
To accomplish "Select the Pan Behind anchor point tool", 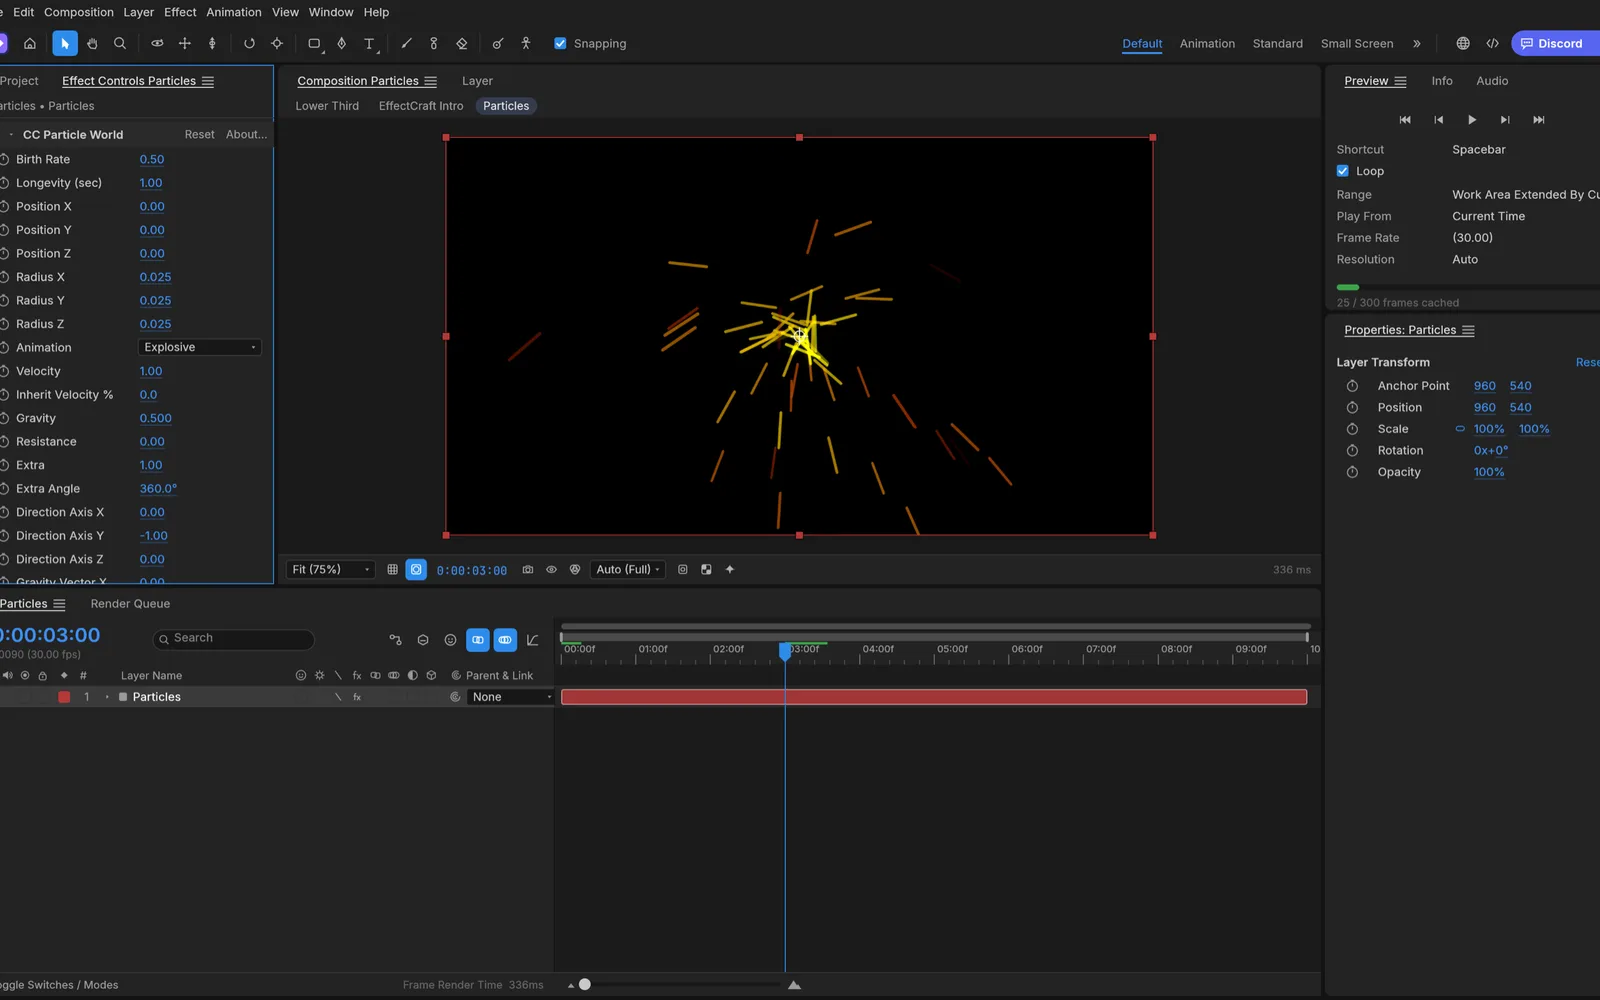I will [277, 44].
